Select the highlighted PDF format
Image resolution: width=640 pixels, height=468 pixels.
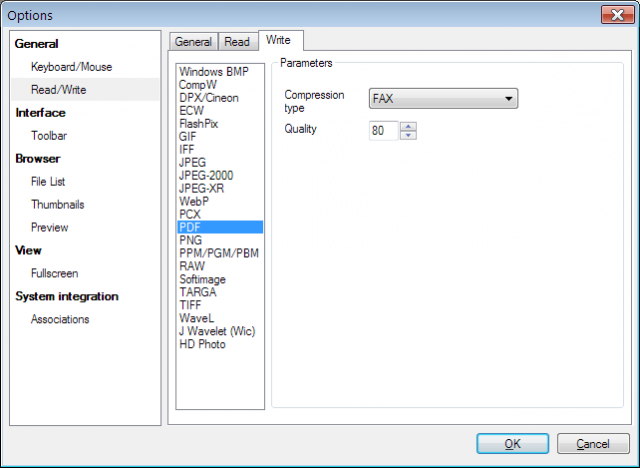tap(220, 227)
